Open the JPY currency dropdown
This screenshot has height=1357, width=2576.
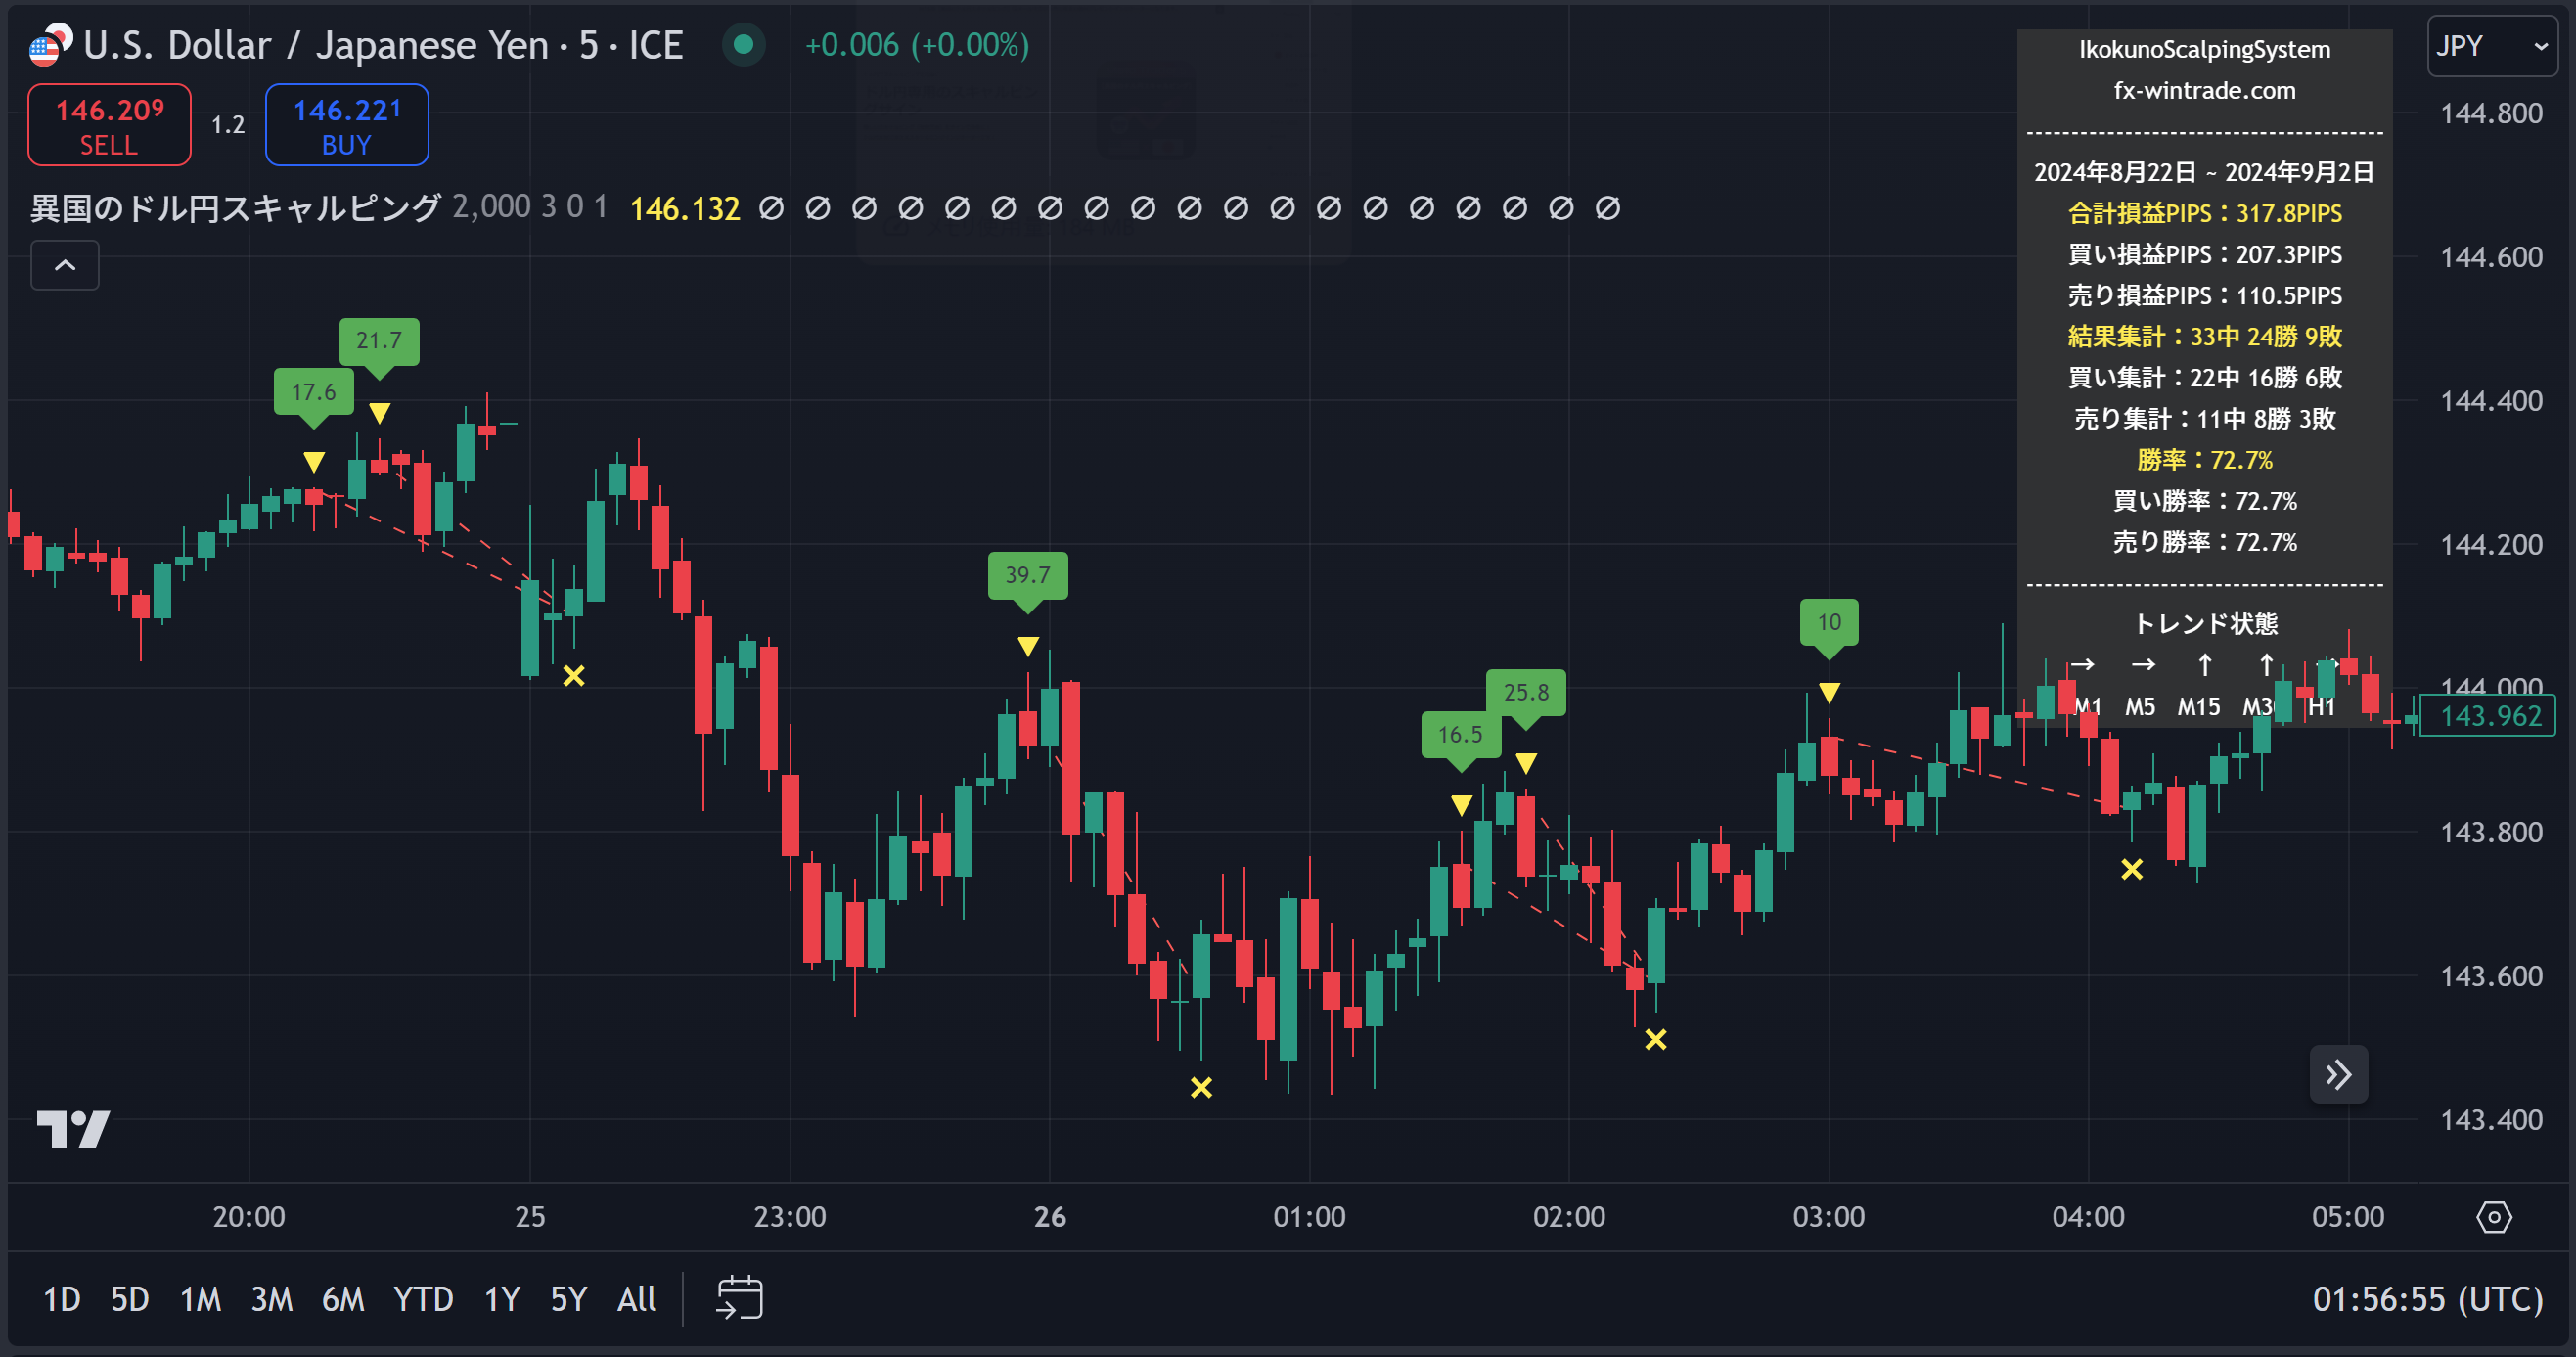click(2490, 46)
